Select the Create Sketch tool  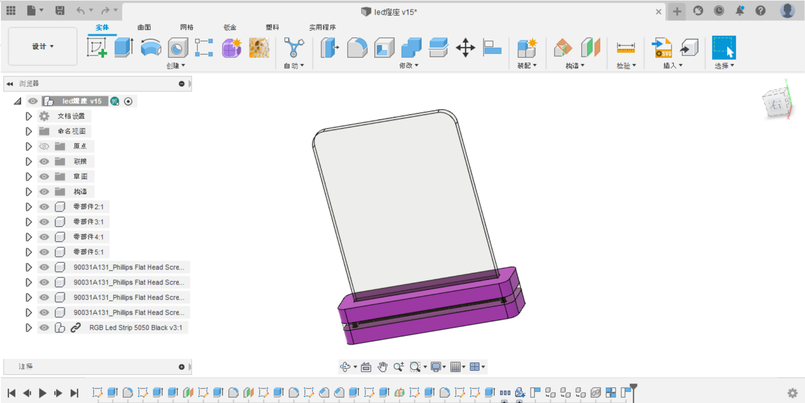pos(97,47)
